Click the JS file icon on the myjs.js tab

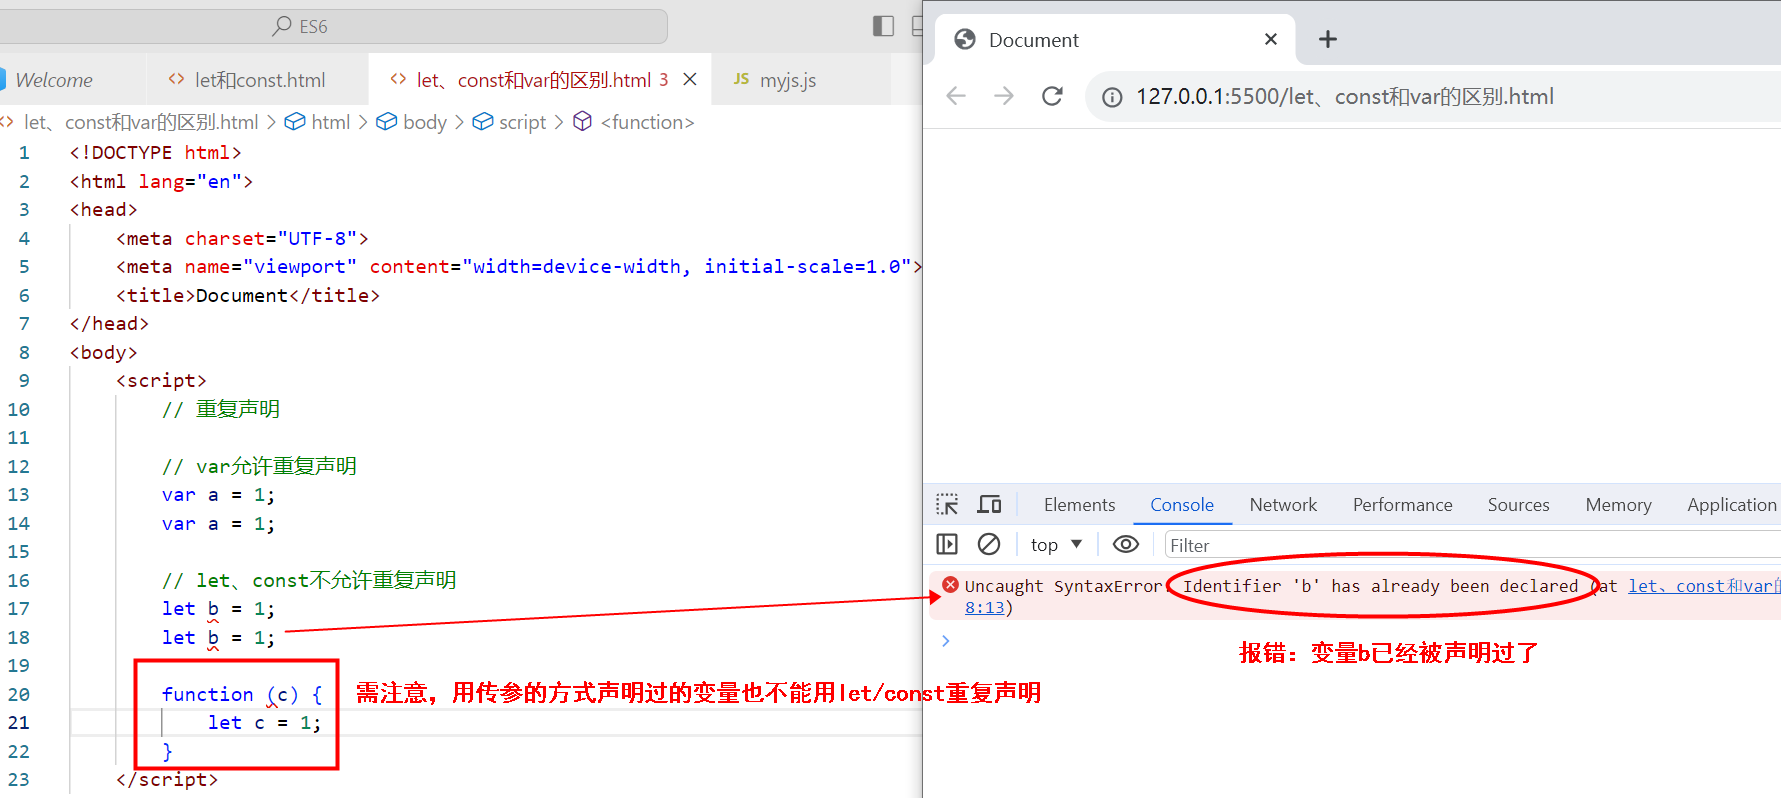(x=741, y=79)
